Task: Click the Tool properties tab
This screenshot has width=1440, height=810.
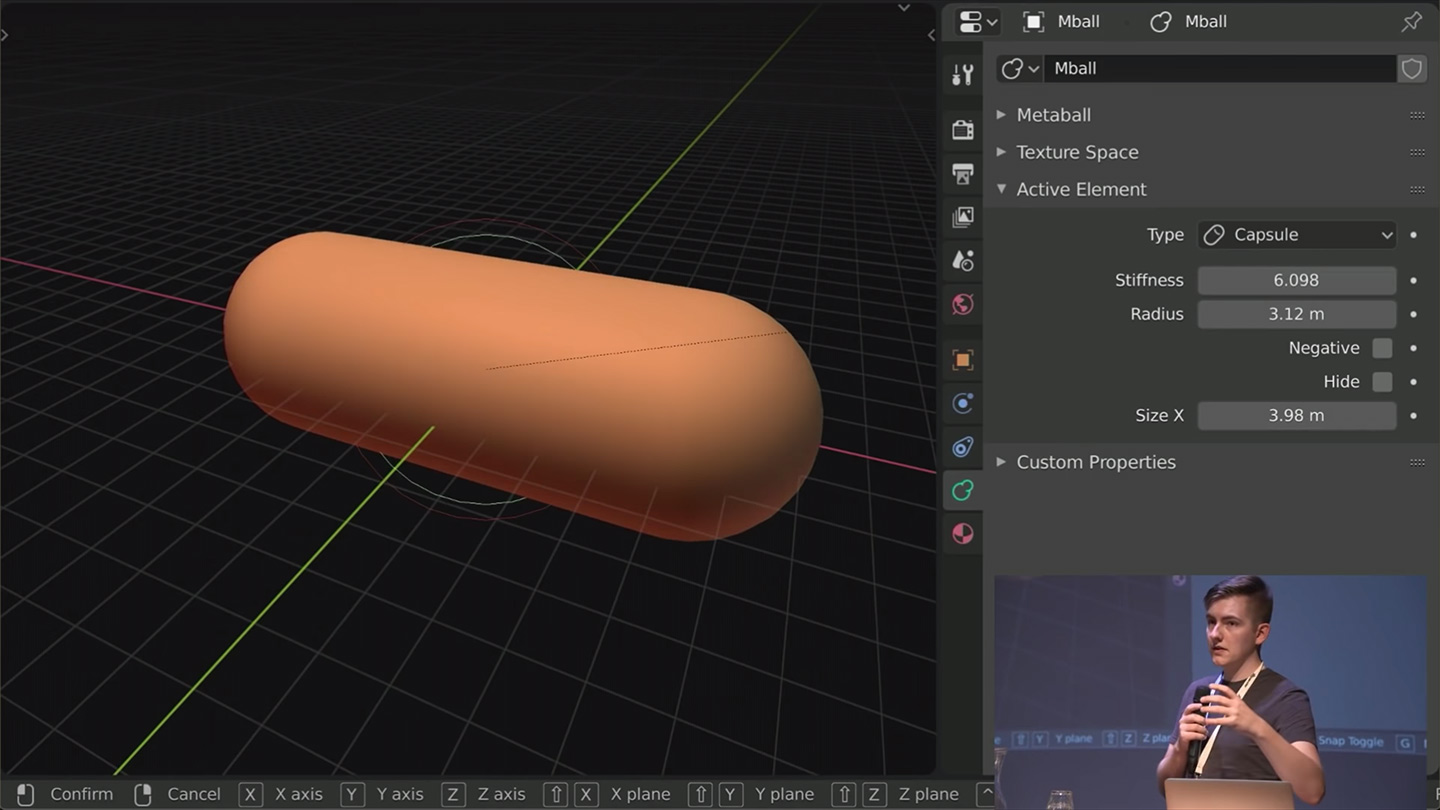Action: point(962,74)
